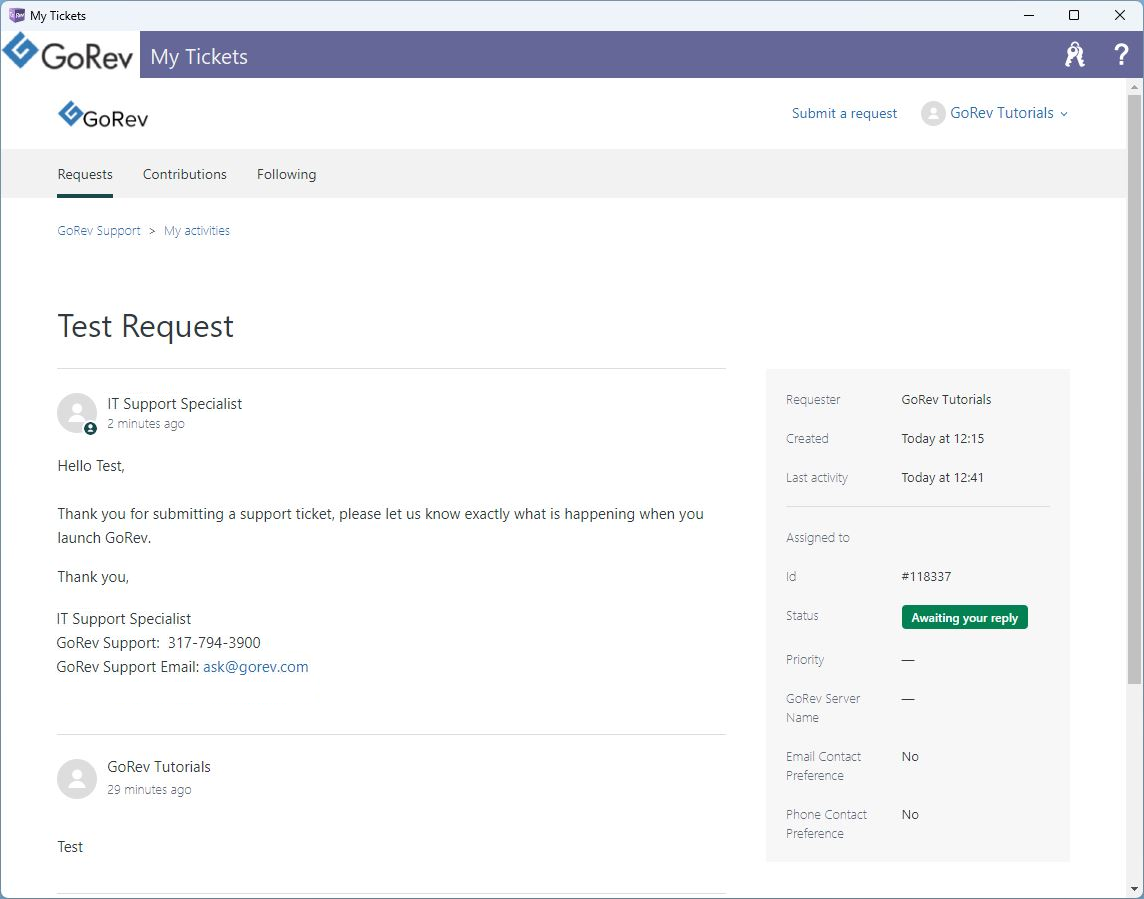Open the My activities breadcrumb link

tap(196, 231)
